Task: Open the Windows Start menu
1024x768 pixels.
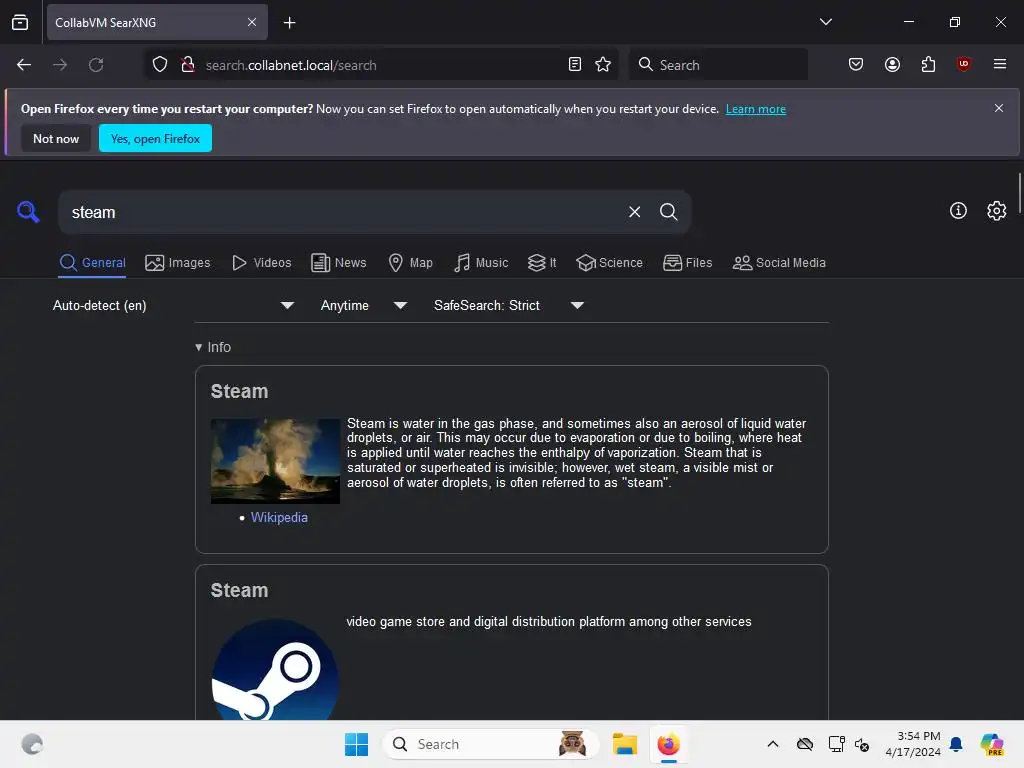Action: tap(357, 744)
